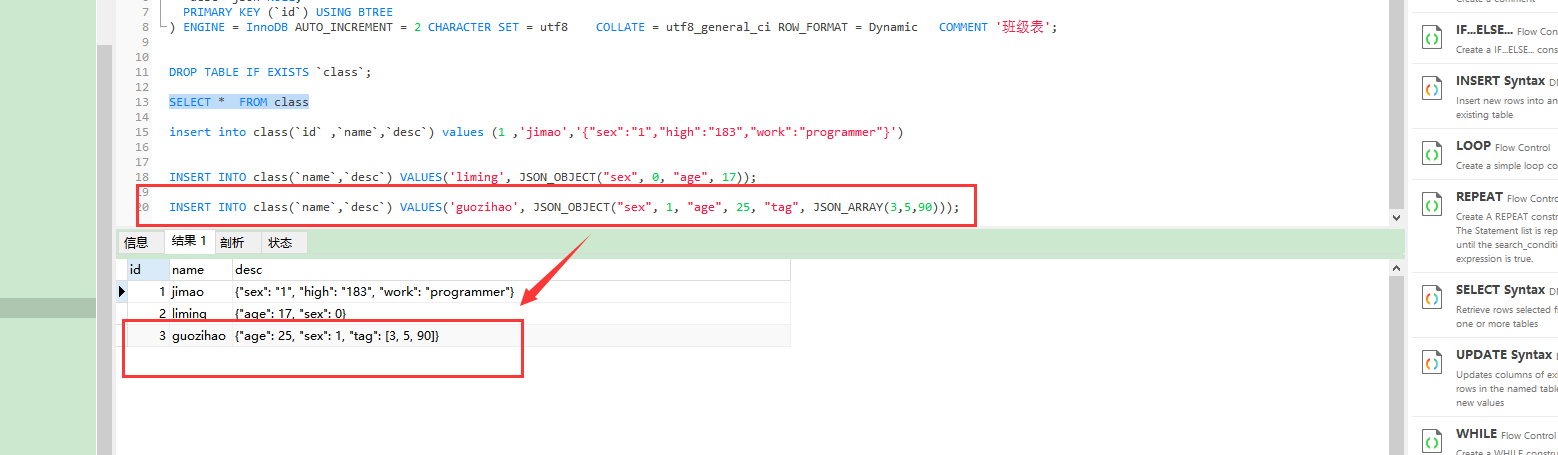Click the highlighted SELECT * FROM class line
The width and height of the screenshot is (1558, 455).
click(239, 102)
